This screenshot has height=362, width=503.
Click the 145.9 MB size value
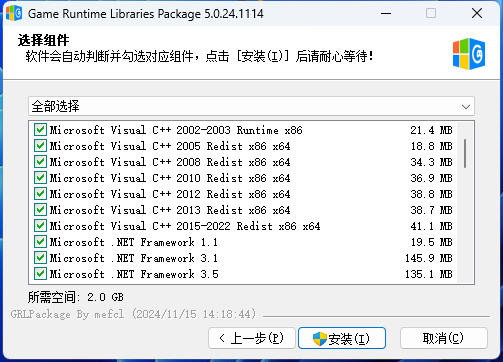[x=429, y=258]
